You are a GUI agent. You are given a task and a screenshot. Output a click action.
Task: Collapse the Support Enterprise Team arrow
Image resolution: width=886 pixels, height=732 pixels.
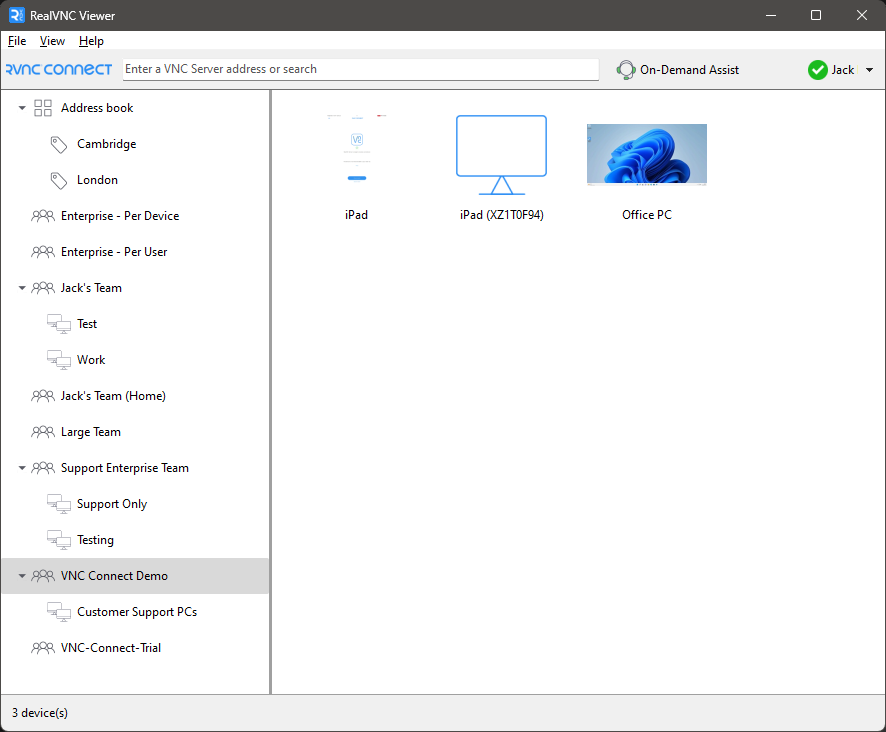(x=22, y=468)
